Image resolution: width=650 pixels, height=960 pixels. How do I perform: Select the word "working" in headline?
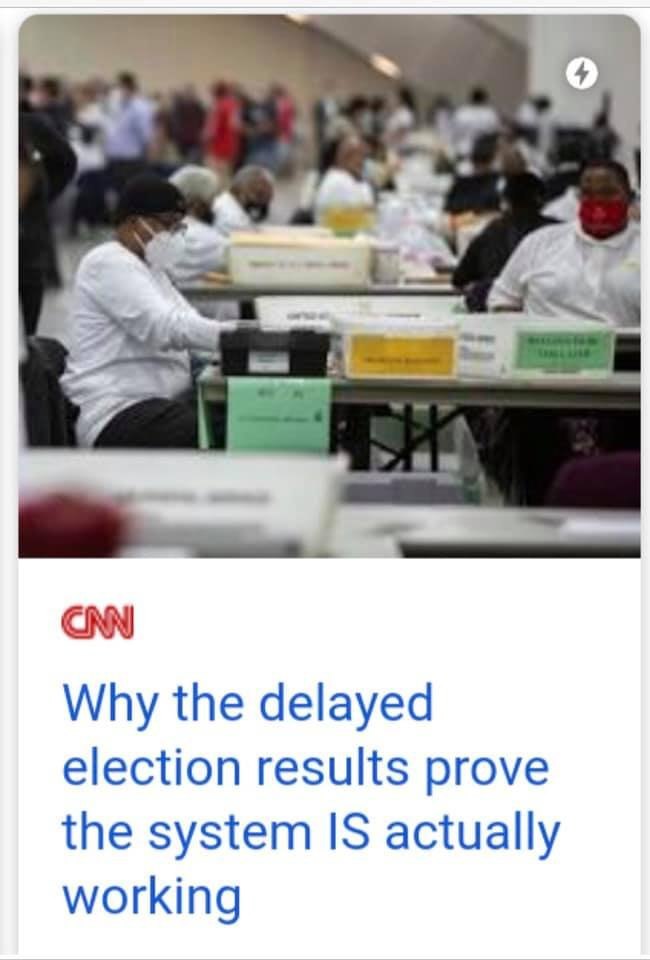[152, 899]
